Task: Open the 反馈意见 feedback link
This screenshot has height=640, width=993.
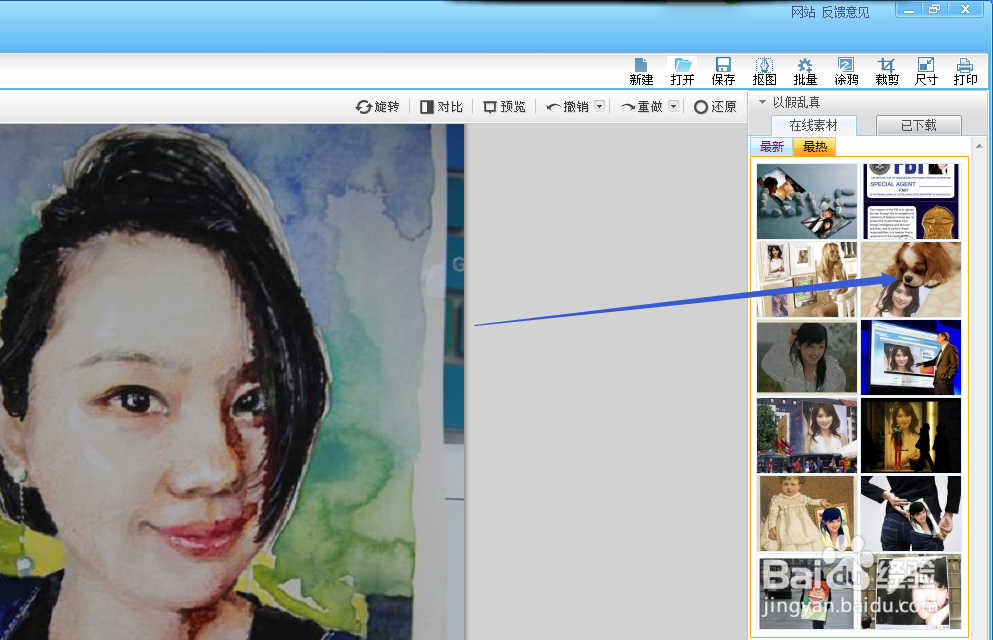Action: pos(845,12)
